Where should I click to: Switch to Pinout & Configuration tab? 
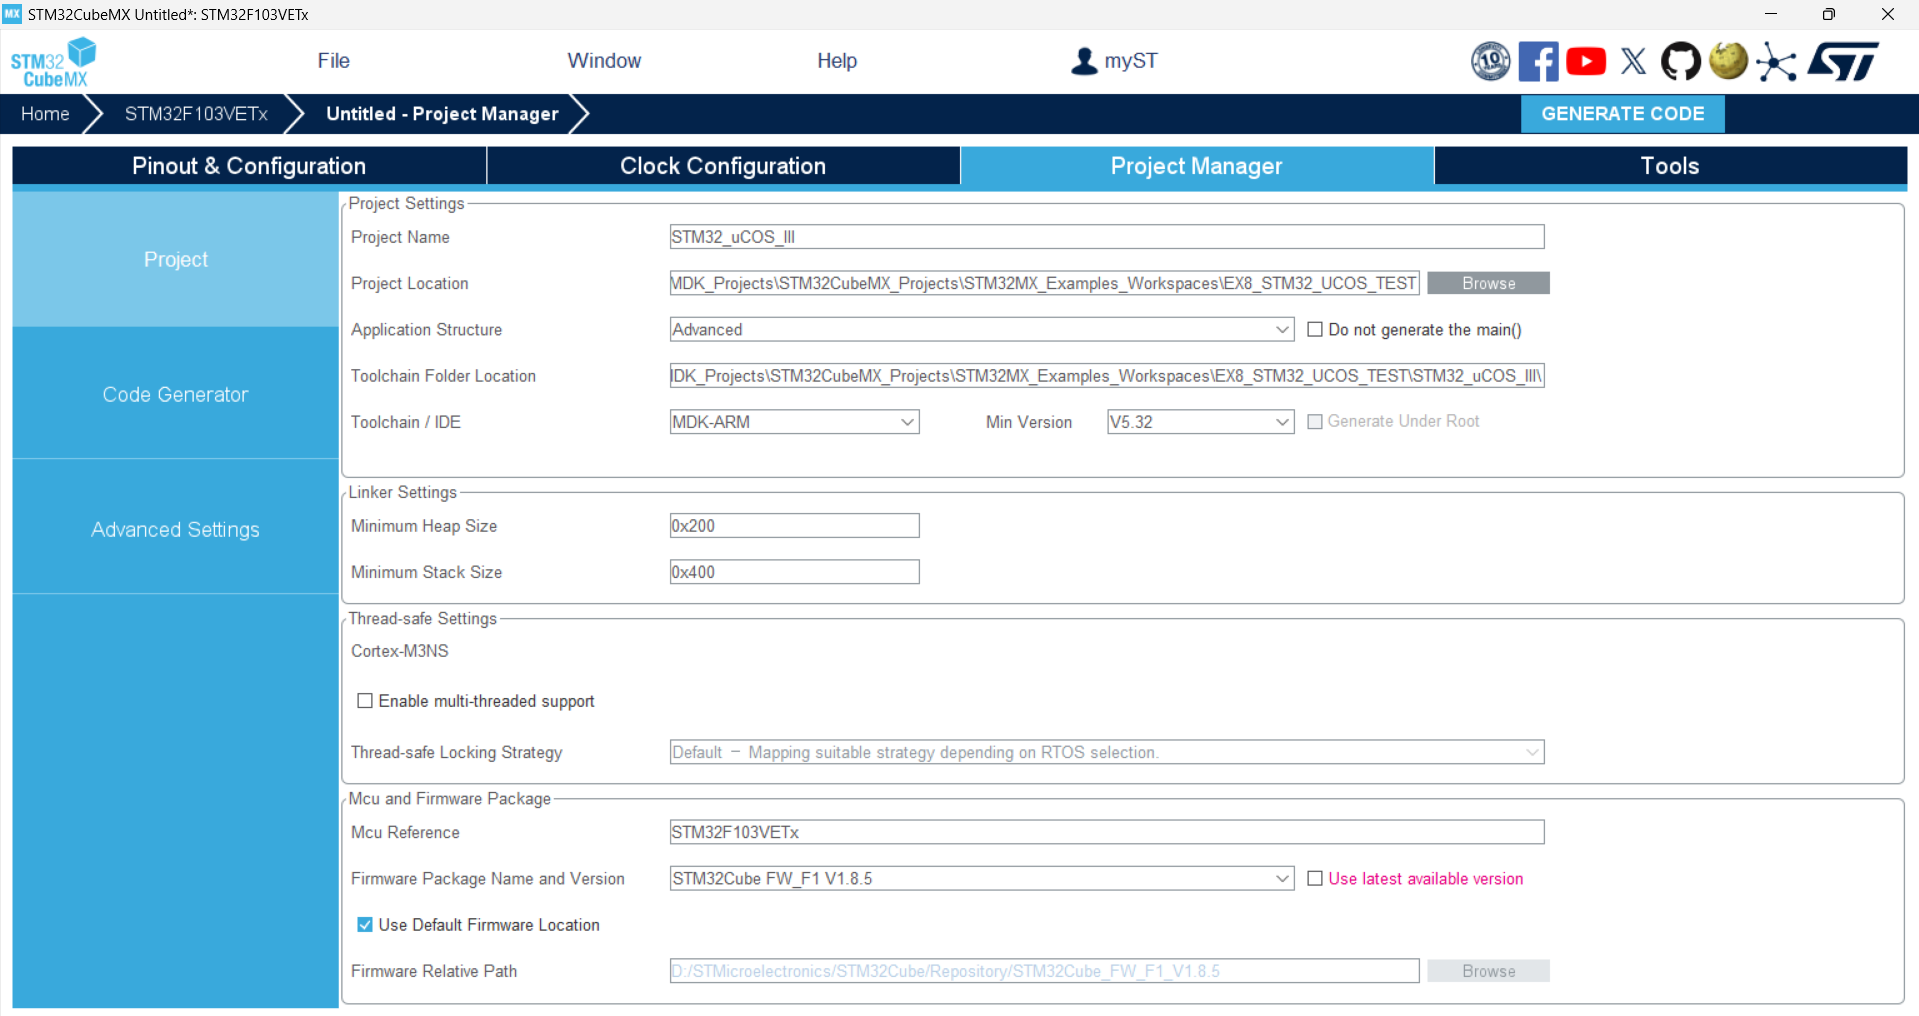click(x=249, y=166)
